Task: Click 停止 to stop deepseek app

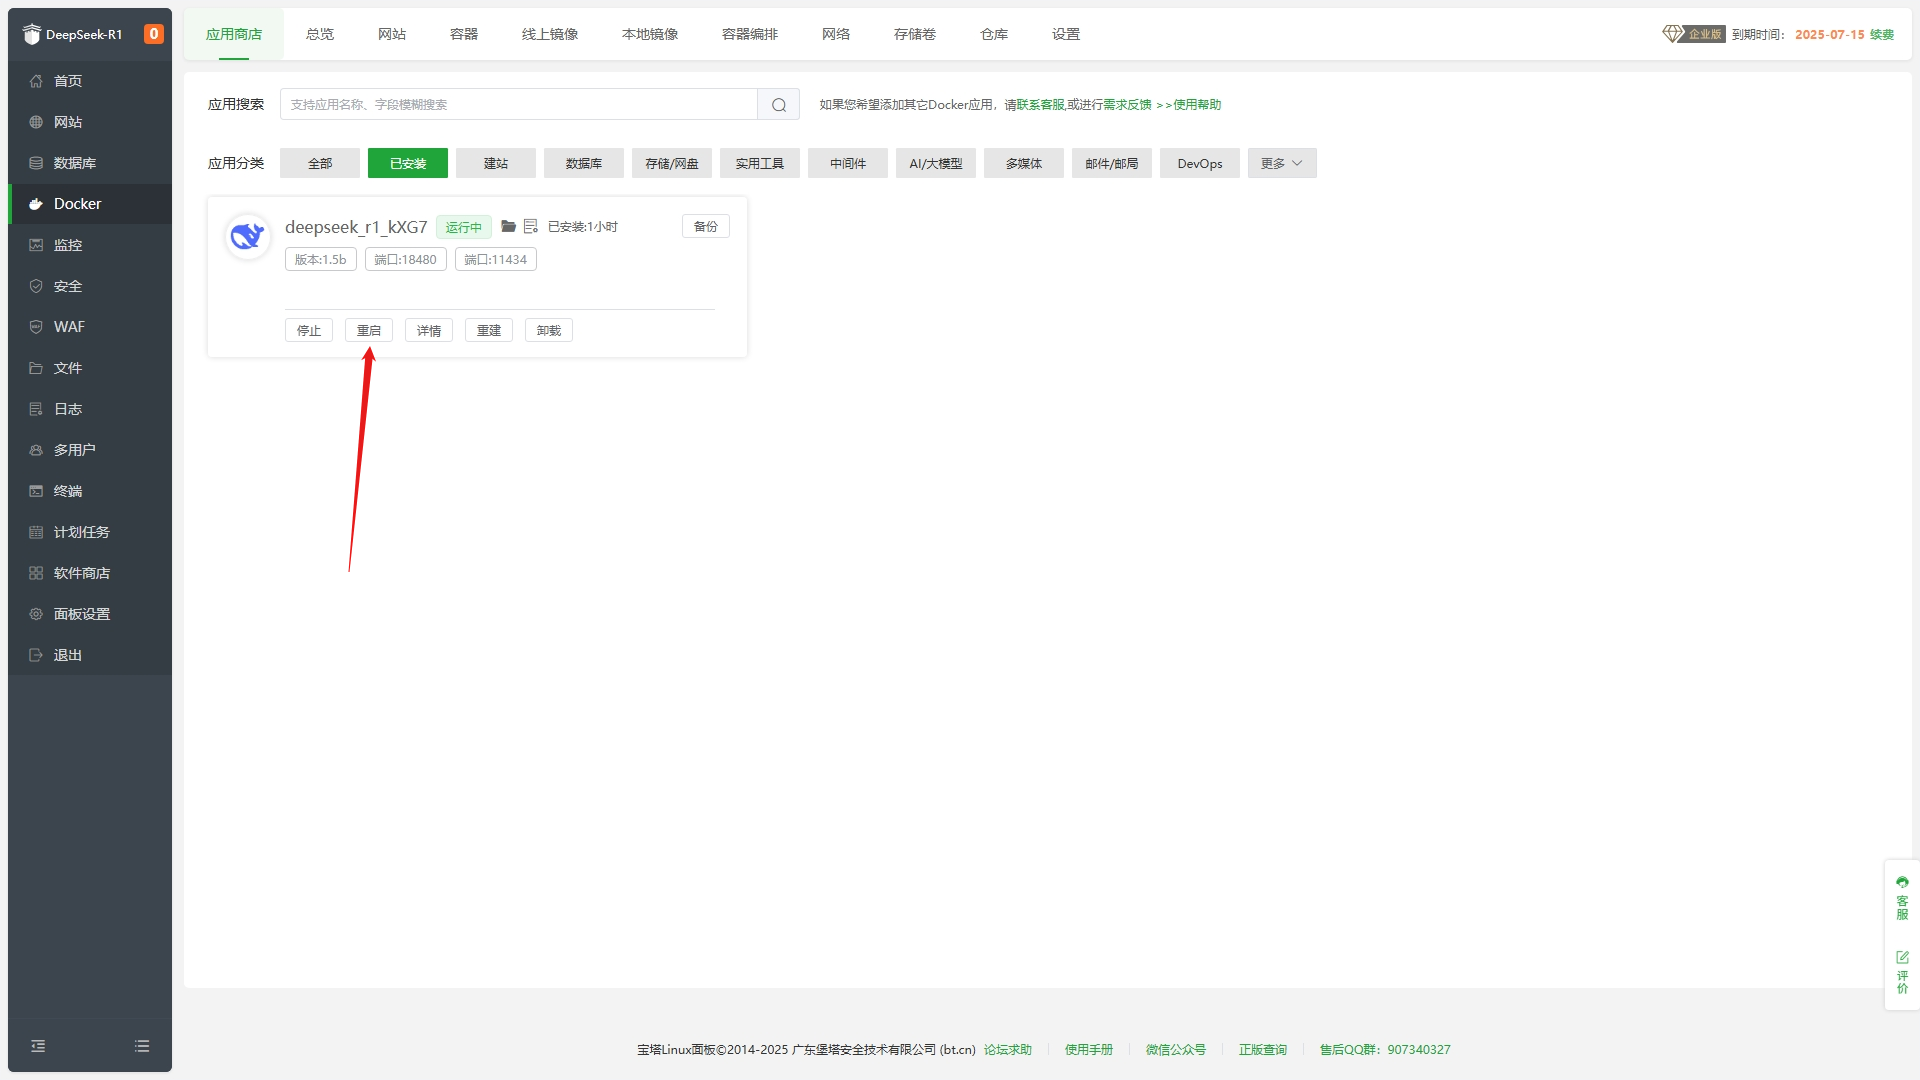Action: (309, 331)
